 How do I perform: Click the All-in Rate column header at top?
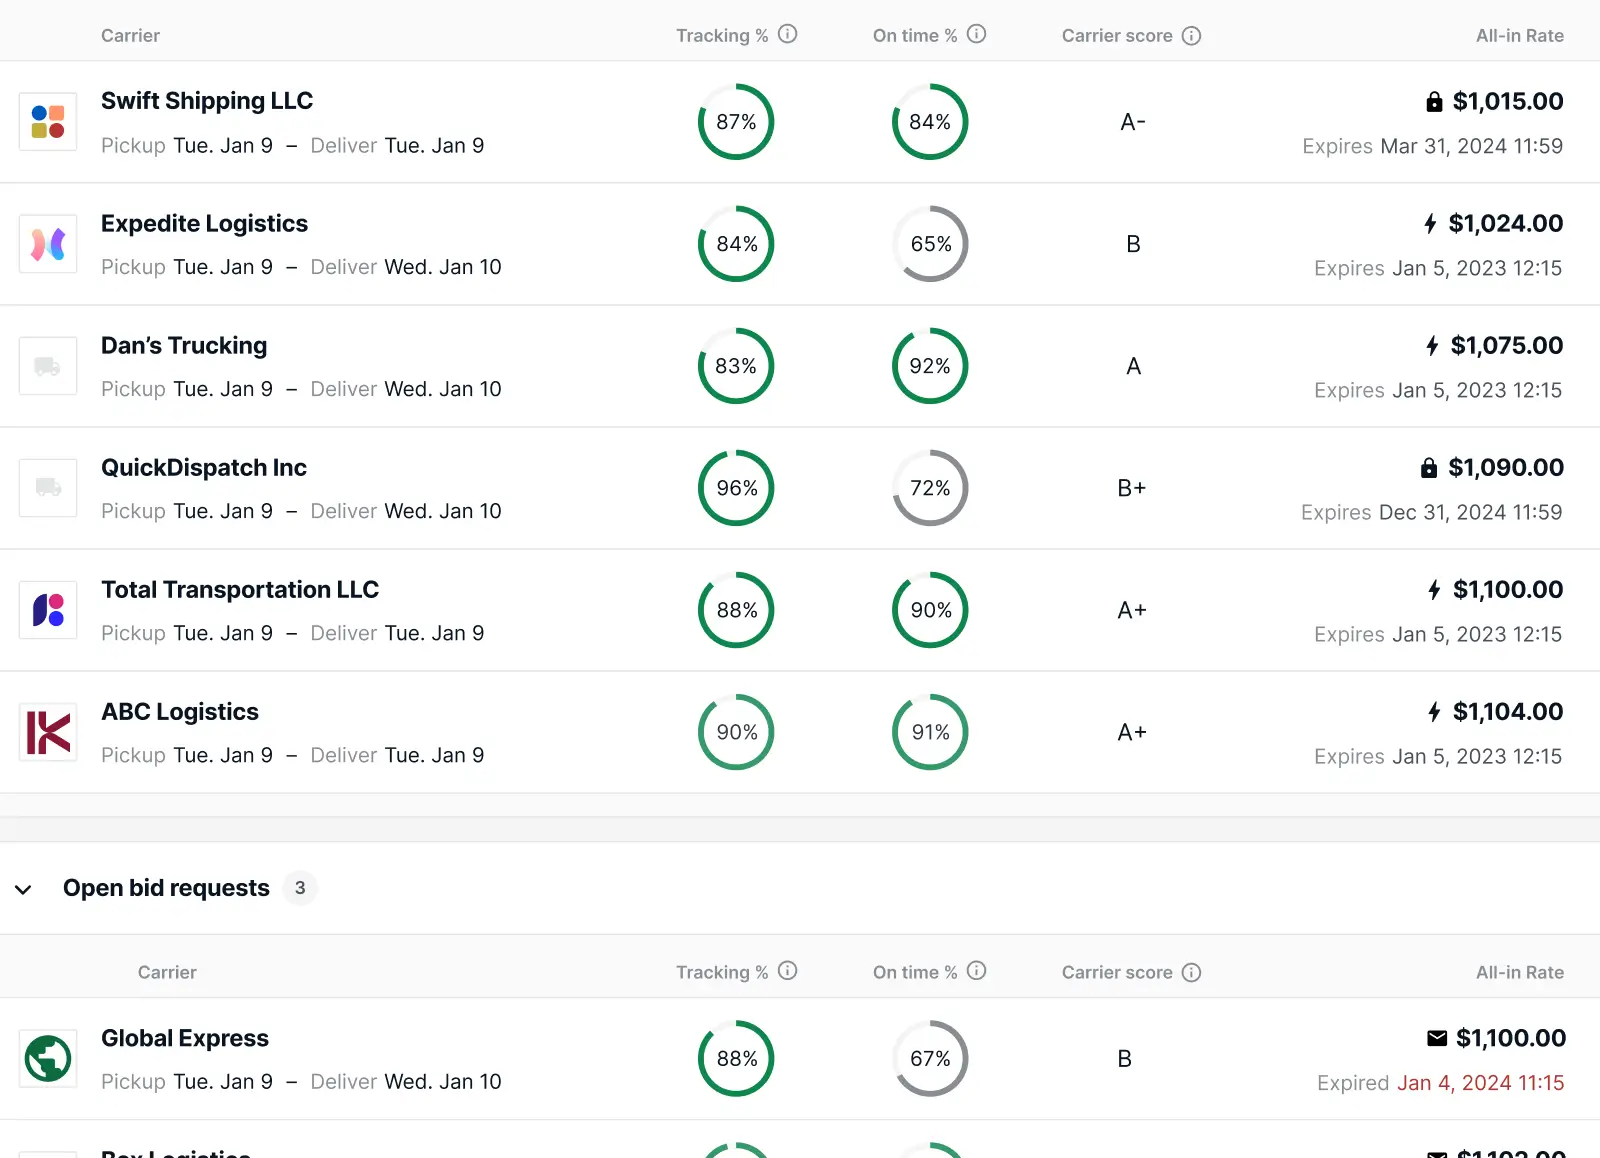(x=1519, y=35)
